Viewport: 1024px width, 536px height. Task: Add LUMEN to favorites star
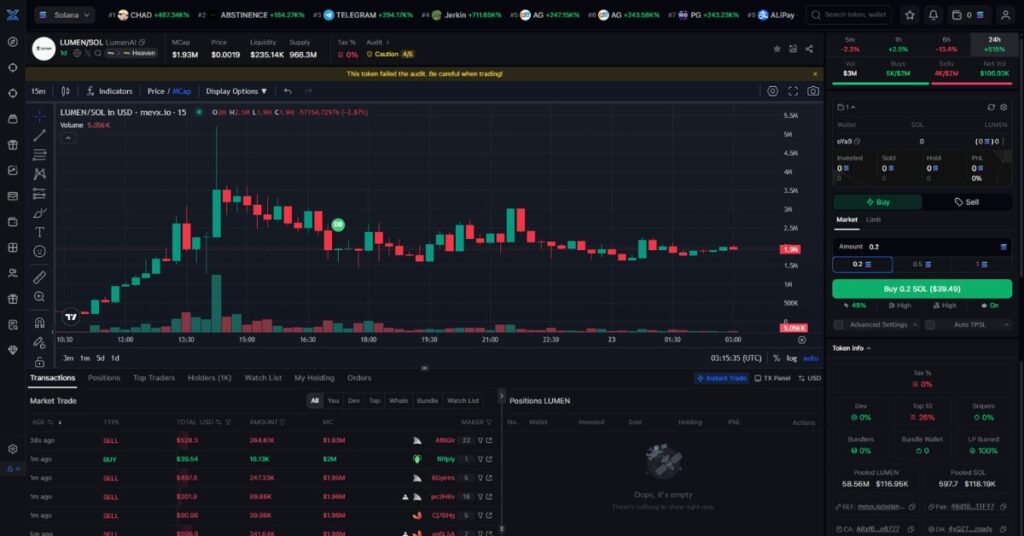[776, 49]
